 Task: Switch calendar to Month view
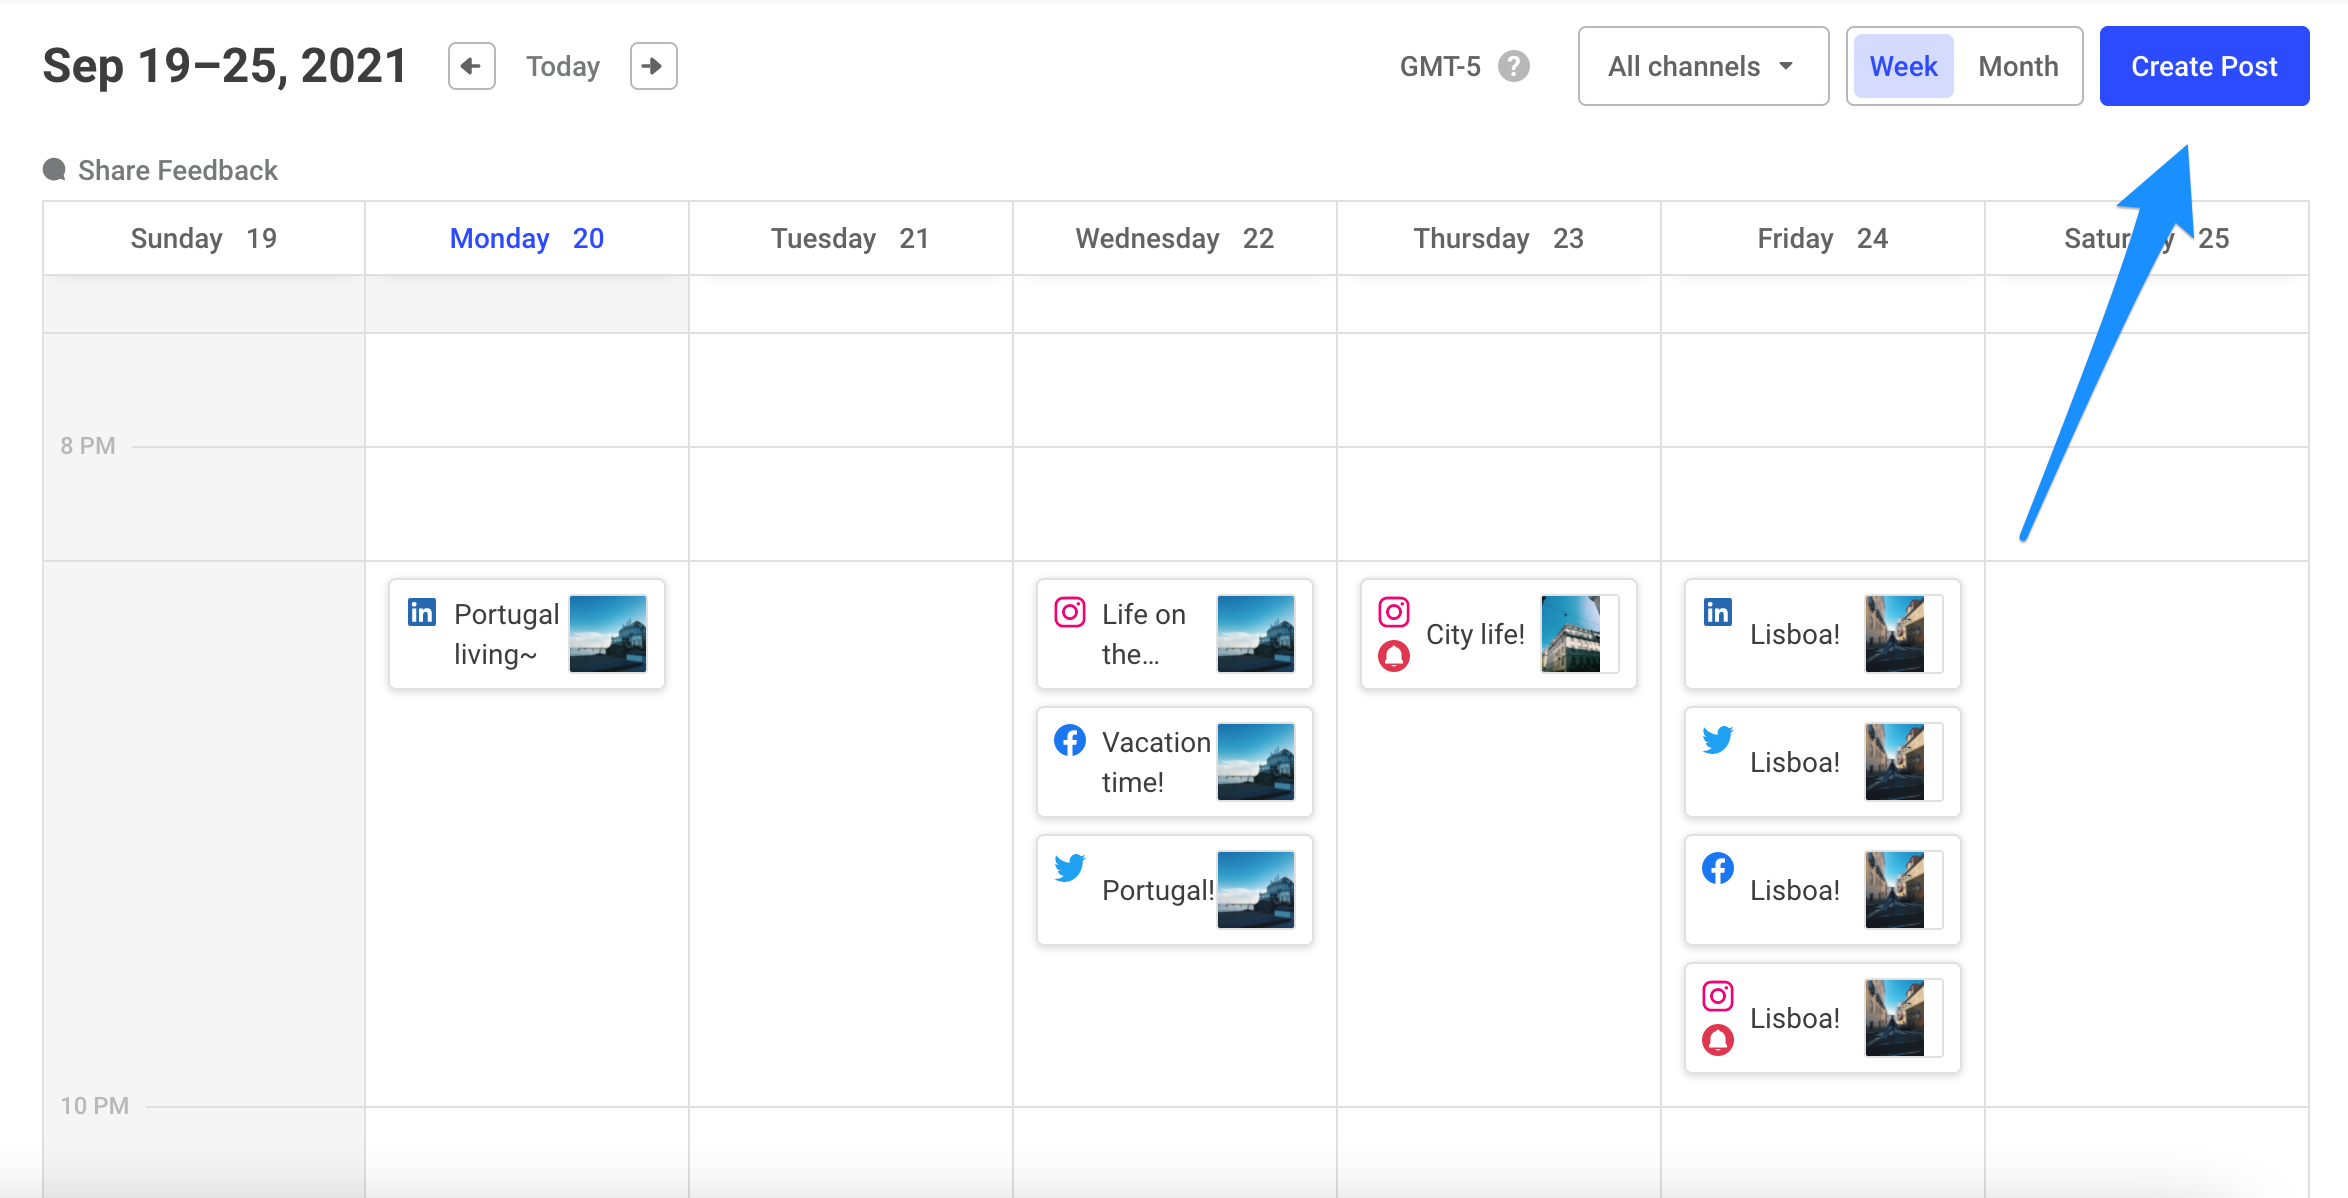pos(2018,66)
